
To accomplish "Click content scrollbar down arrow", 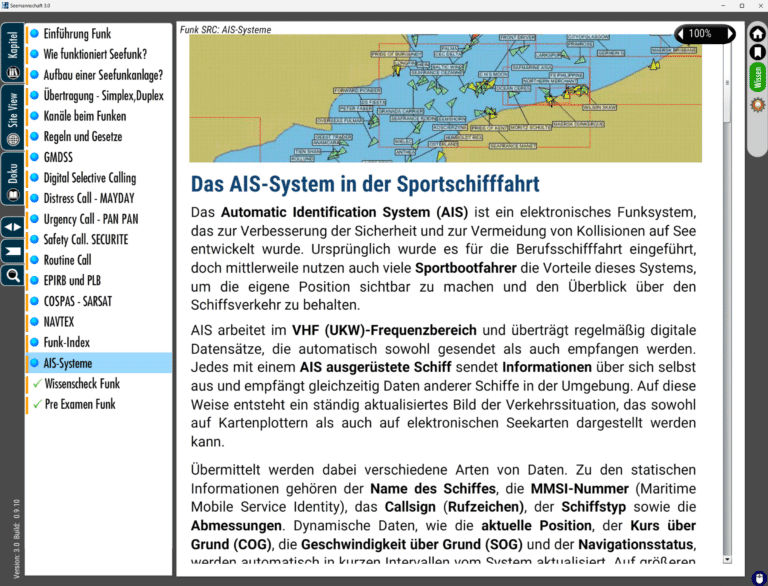I will coord(727,559).
